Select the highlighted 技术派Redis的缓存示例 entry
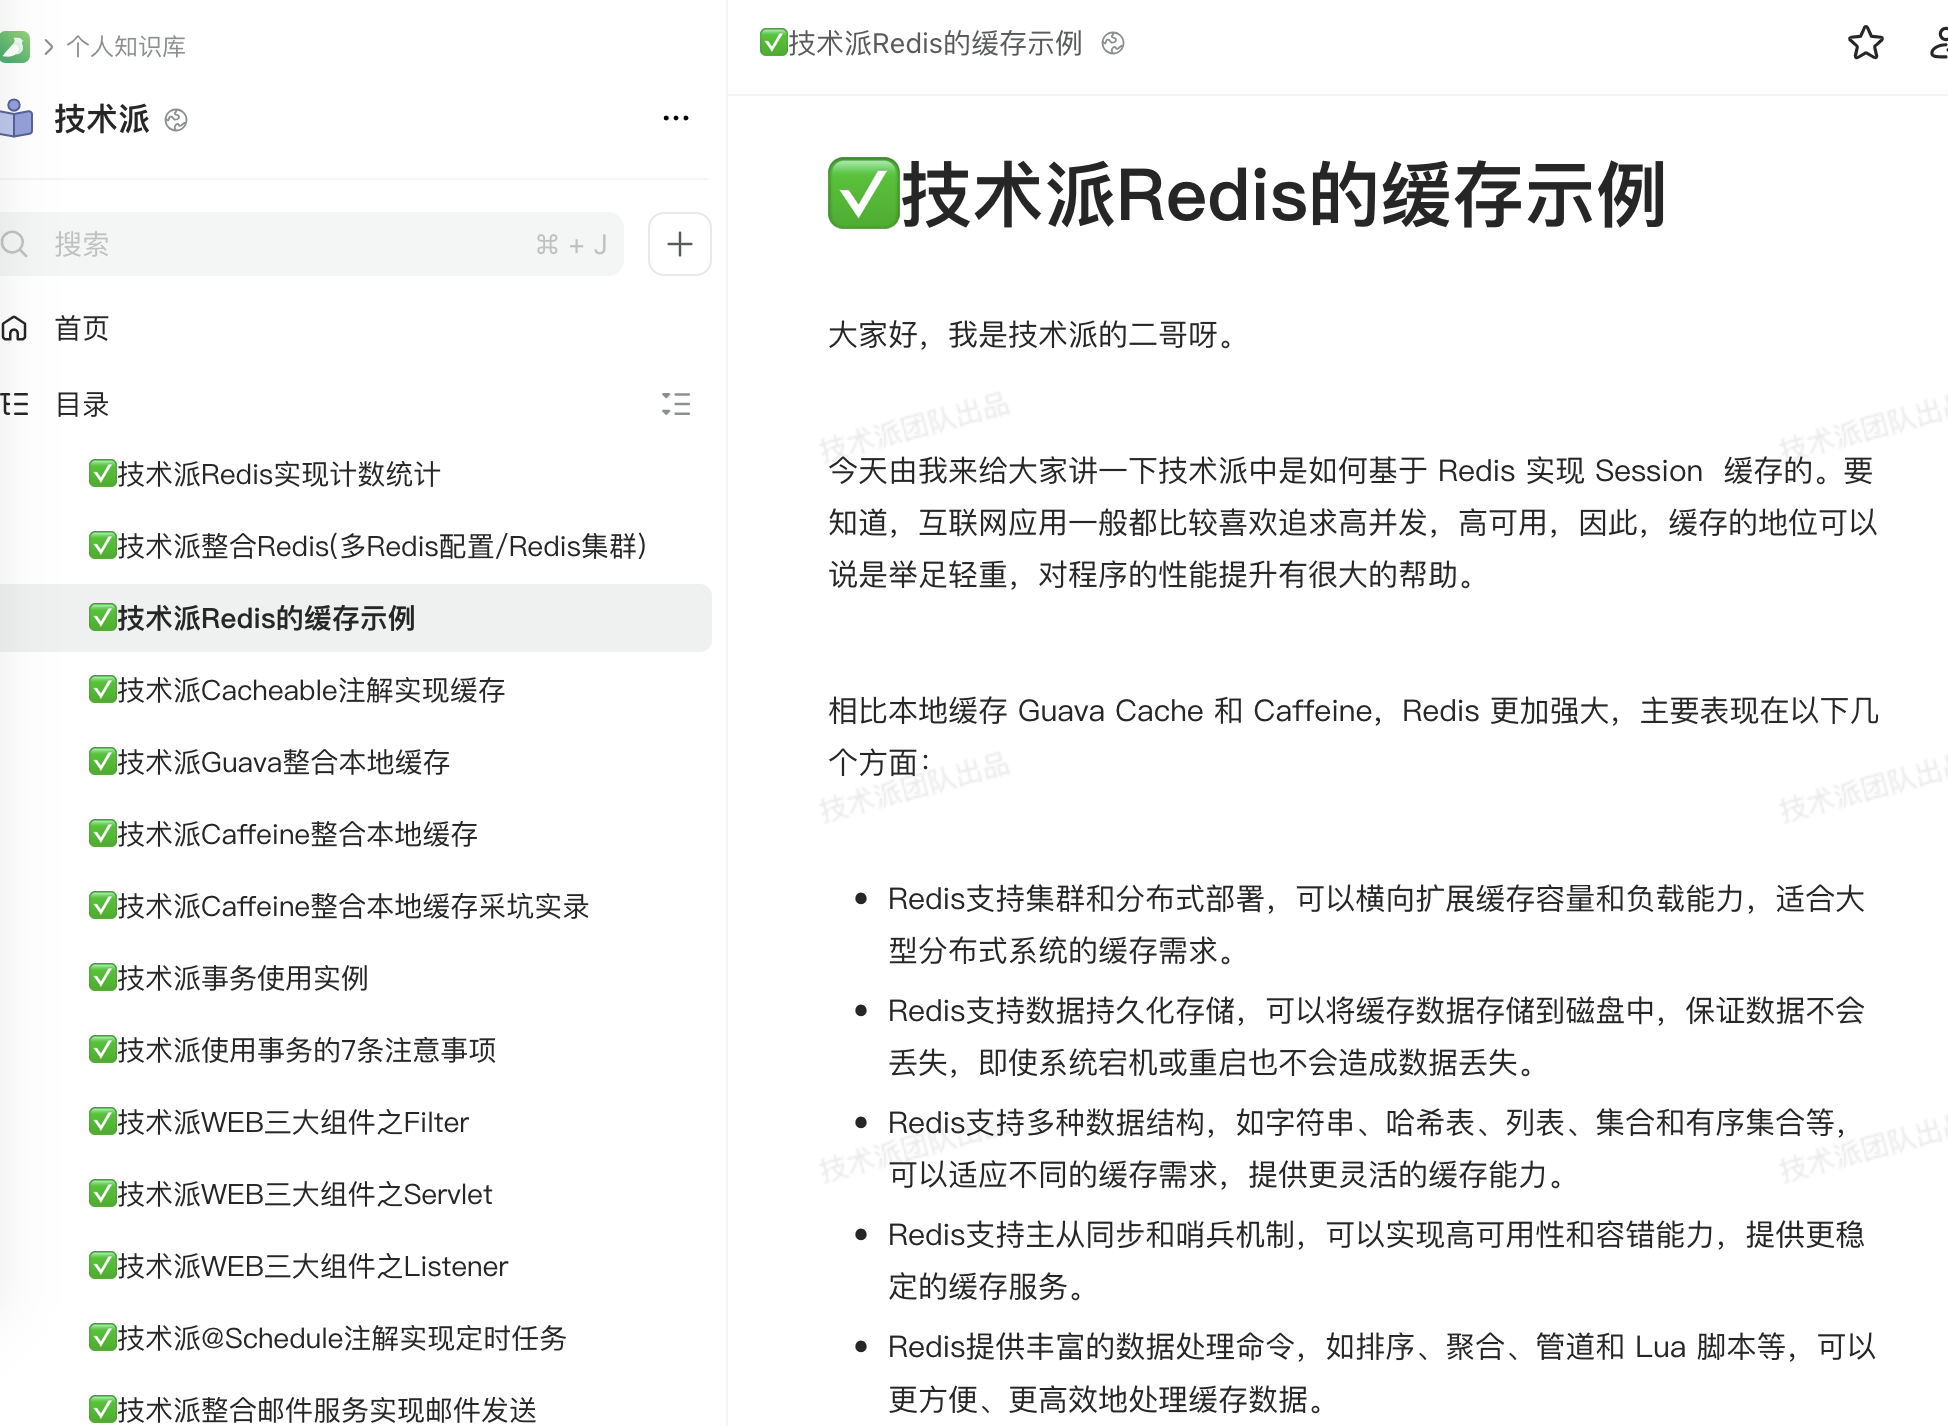Viewport: 1948px width, 1426px height. pos(251,618)
